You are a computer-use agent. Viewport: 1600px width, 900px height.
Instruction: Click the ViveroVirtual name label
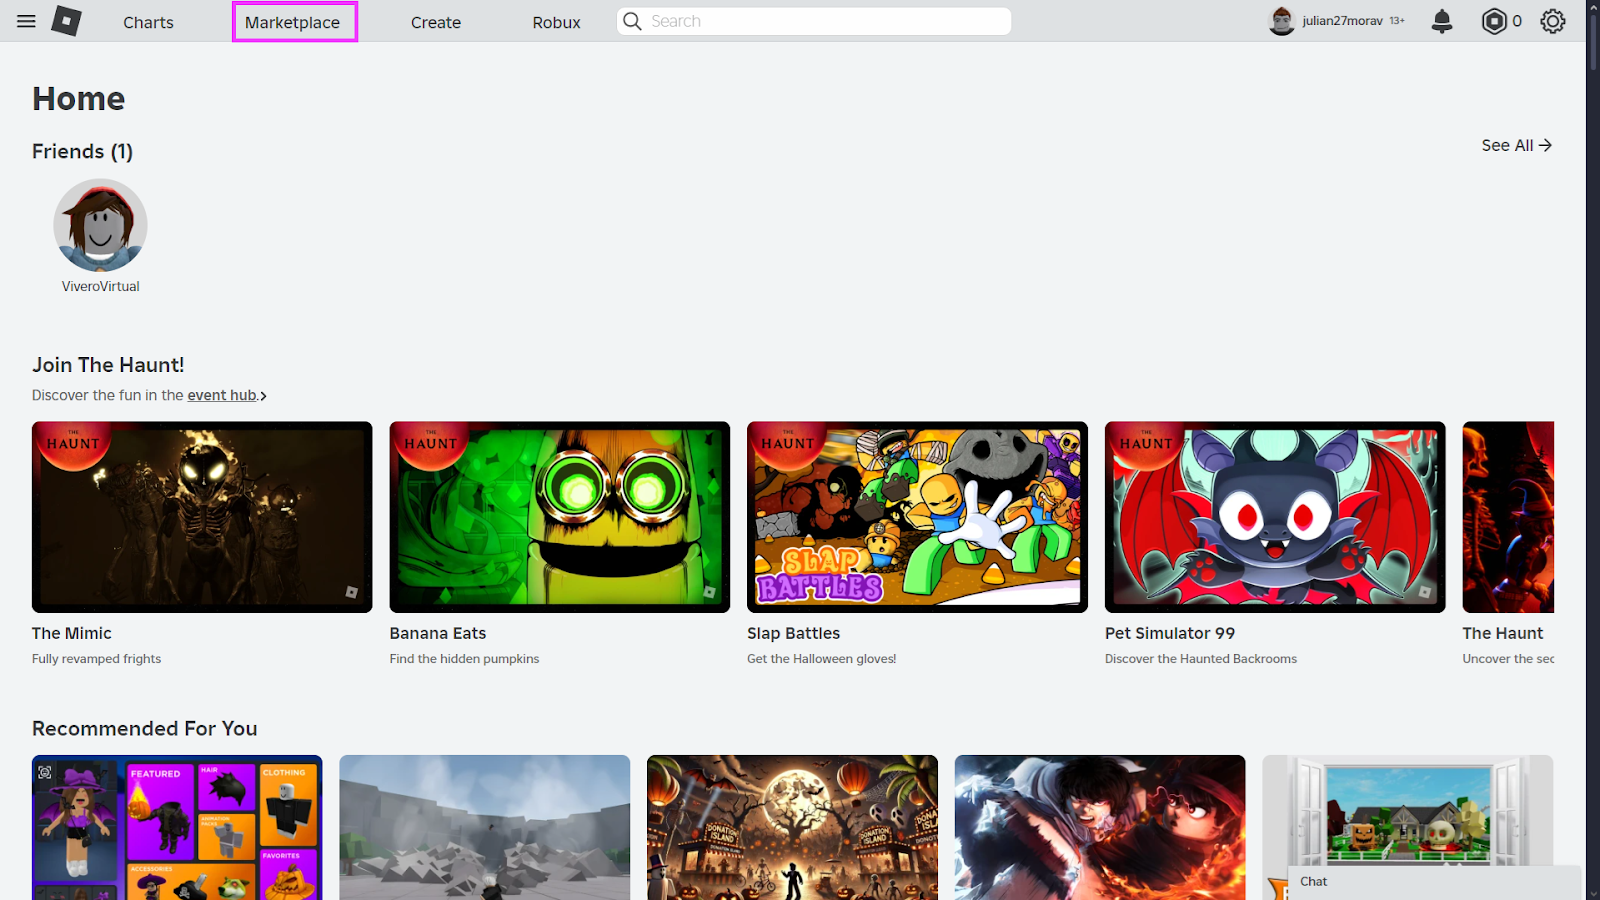coord(100,286)
